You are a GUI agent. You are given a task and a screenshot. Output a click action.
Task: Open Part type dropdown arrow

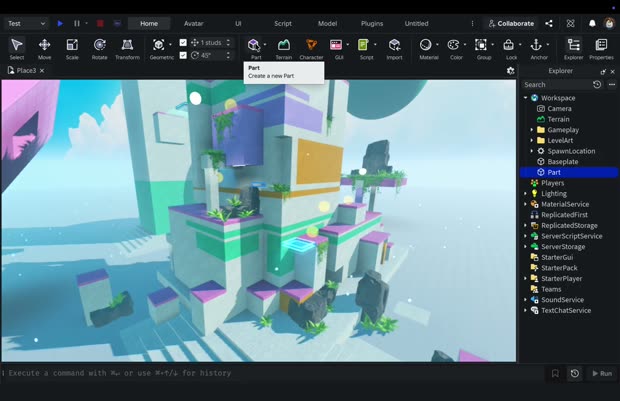(265, 45)
